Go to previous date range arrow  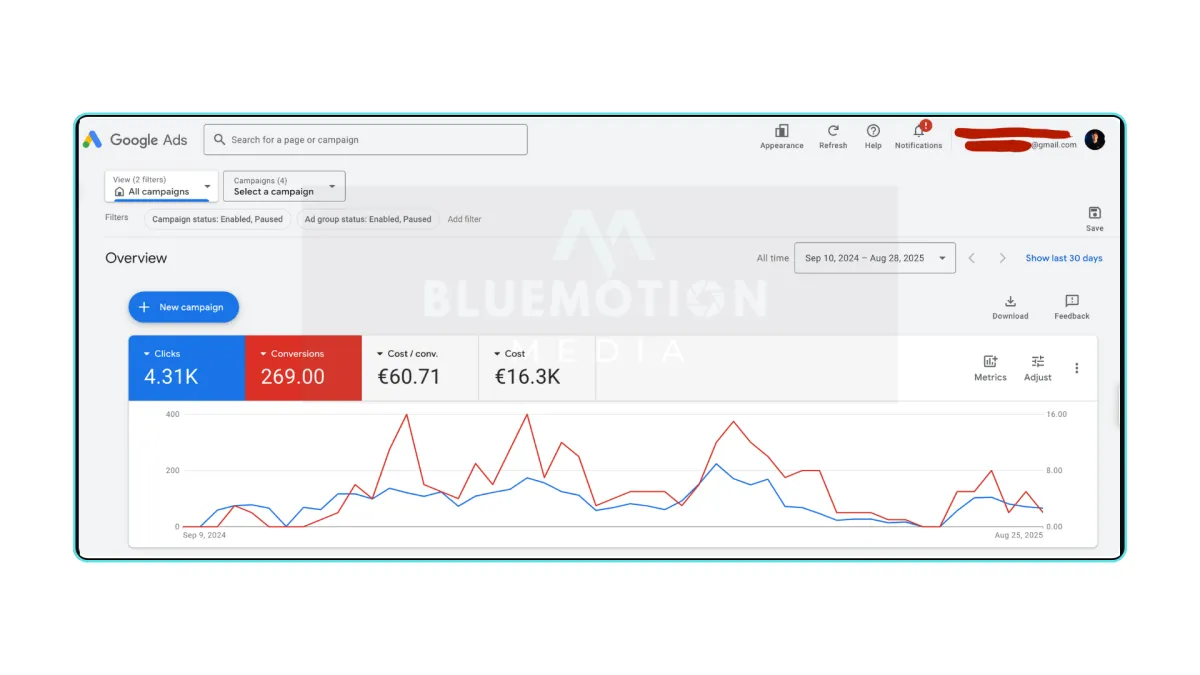click(971, 258)
